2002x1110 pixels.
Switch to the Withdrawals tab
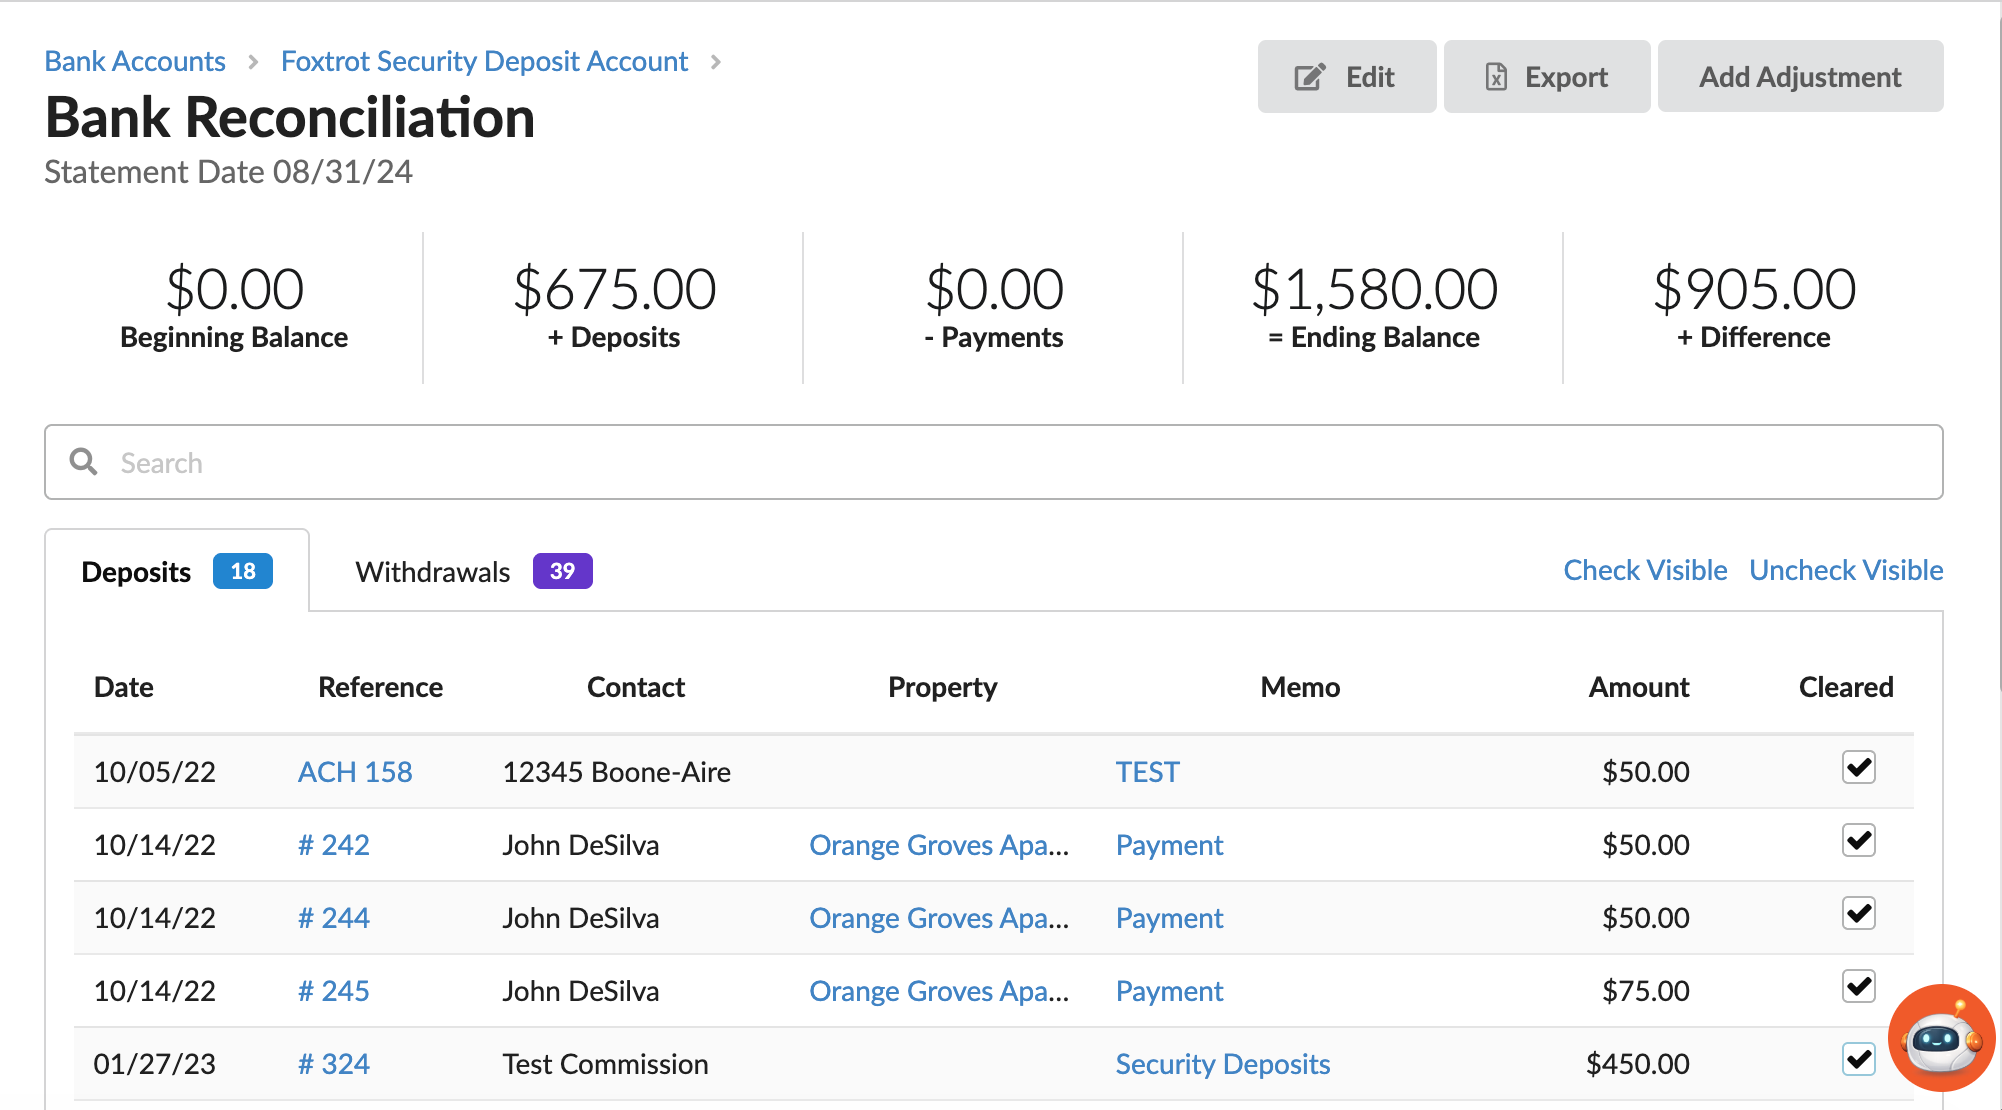(474, 571)
